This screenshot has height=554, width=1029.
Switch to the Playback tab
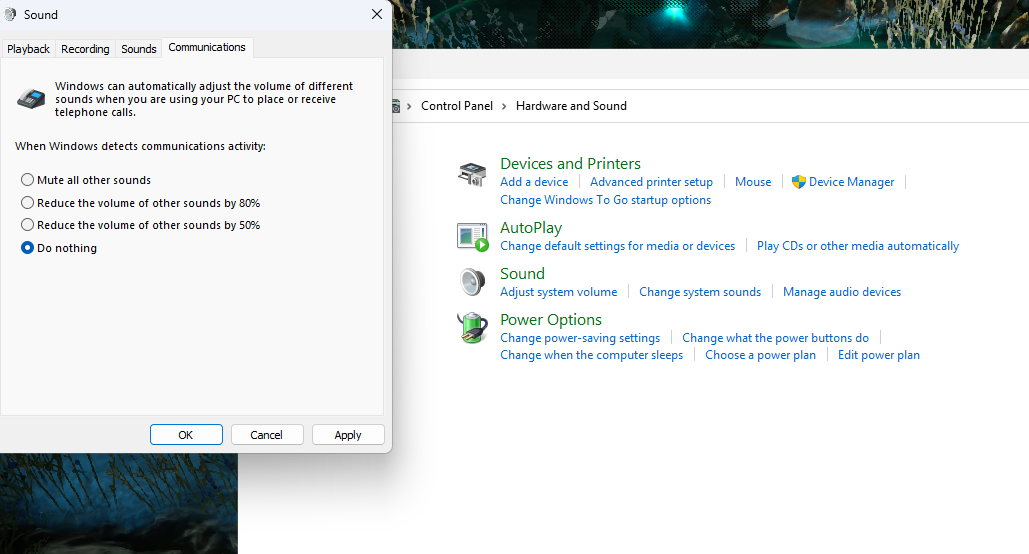coord(28,49)
